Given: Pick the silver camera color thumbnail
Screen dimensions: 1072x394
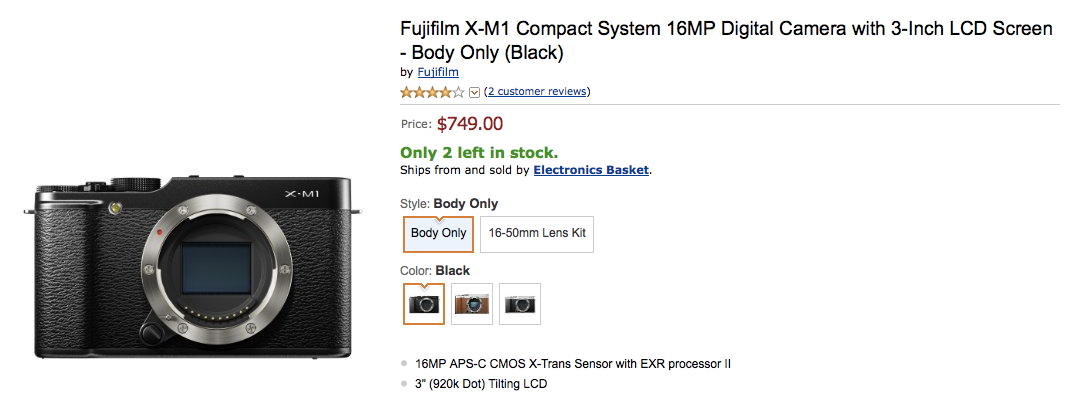Looking at the screenshot, I should pos(520,304).
